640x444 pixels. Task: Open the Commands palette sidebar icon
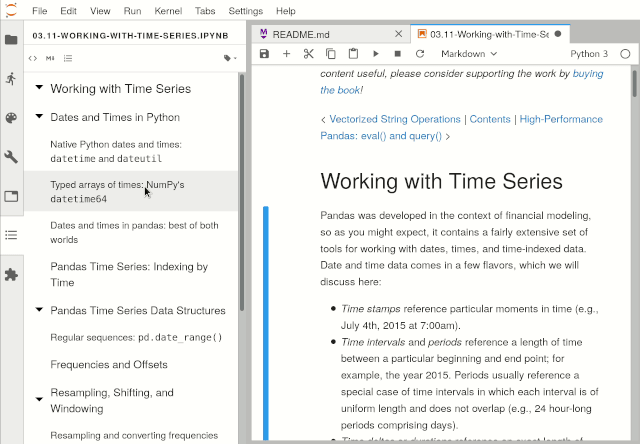point(11,118)
